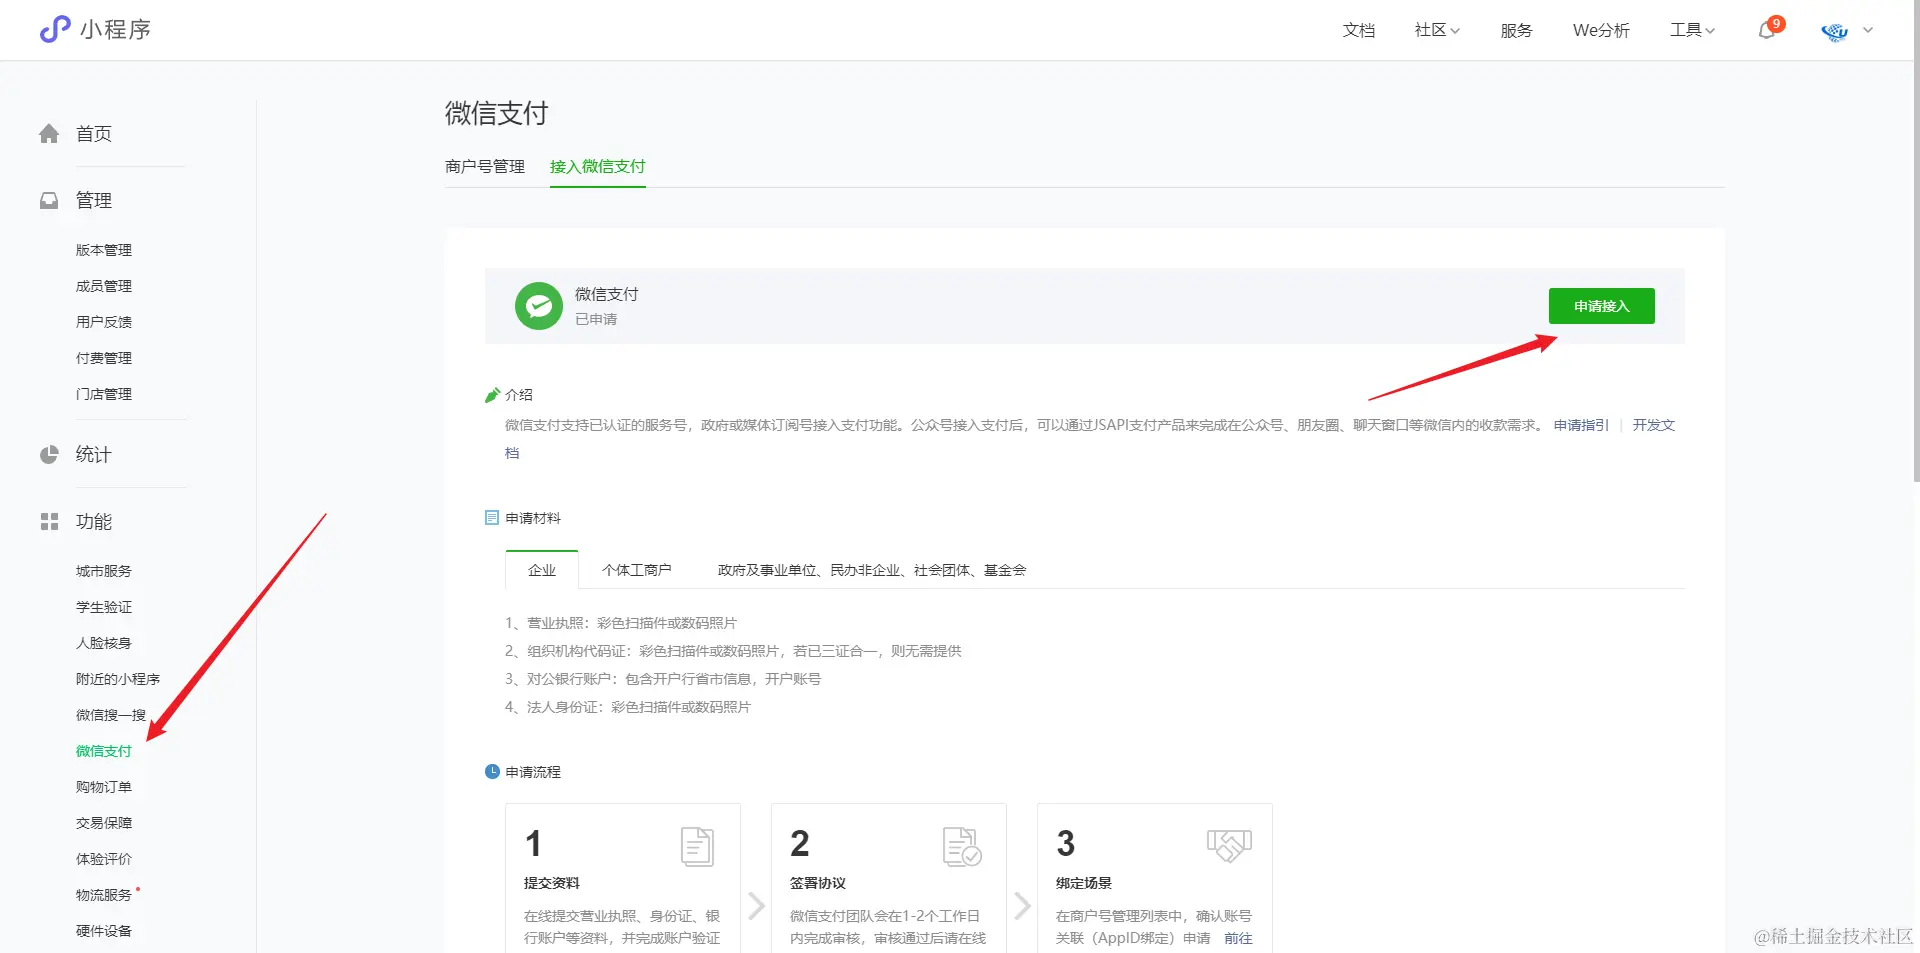Open the notification bell icon
This screenshot has height=953, width=1920.
1767,30
